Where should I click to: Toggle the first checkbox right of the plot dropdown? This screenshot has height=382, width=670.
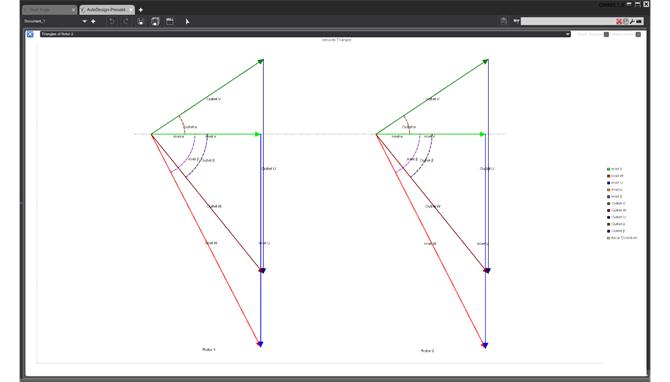click(606, 34)
